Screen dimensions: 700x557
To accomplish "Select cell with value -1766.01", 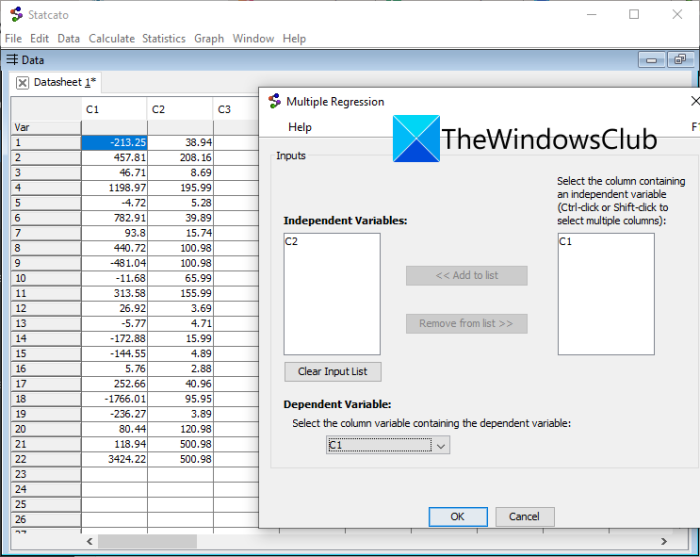I will point(114,399).
